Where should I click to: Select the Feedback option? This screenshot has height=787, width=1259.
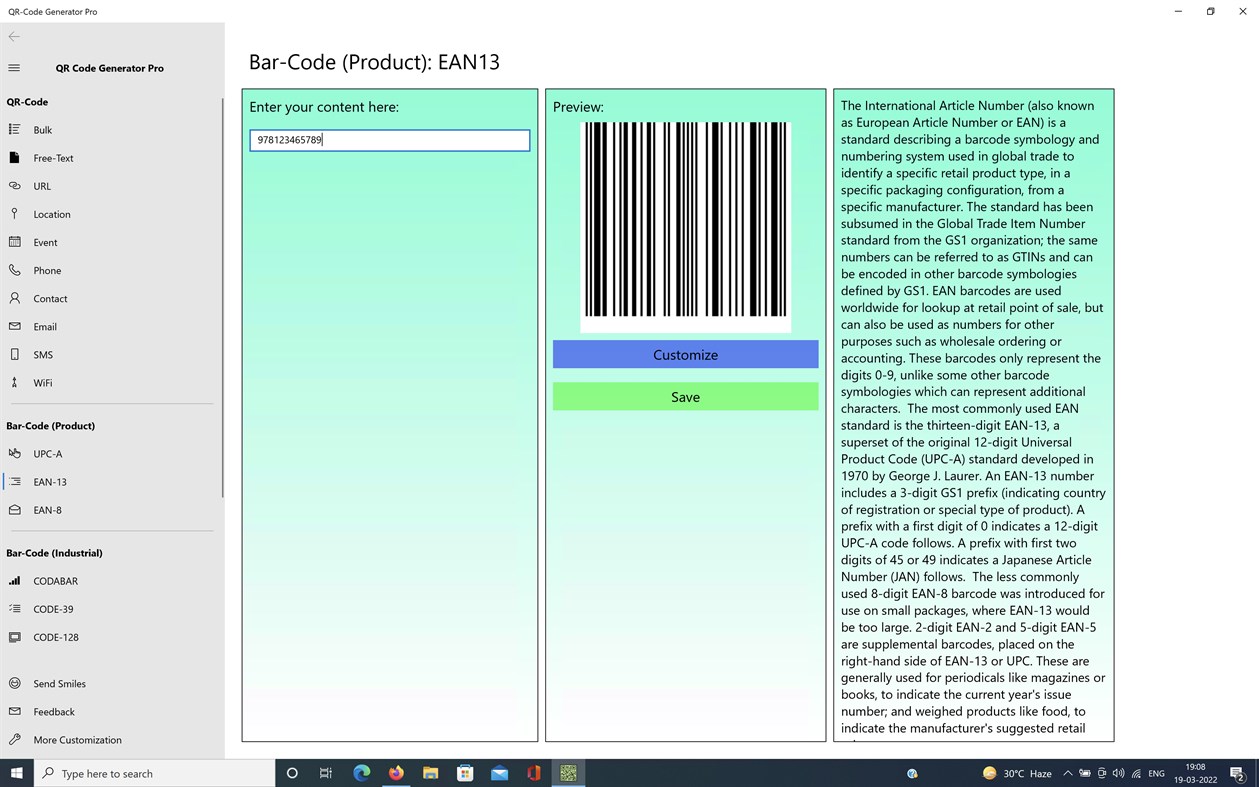(53, 711)
